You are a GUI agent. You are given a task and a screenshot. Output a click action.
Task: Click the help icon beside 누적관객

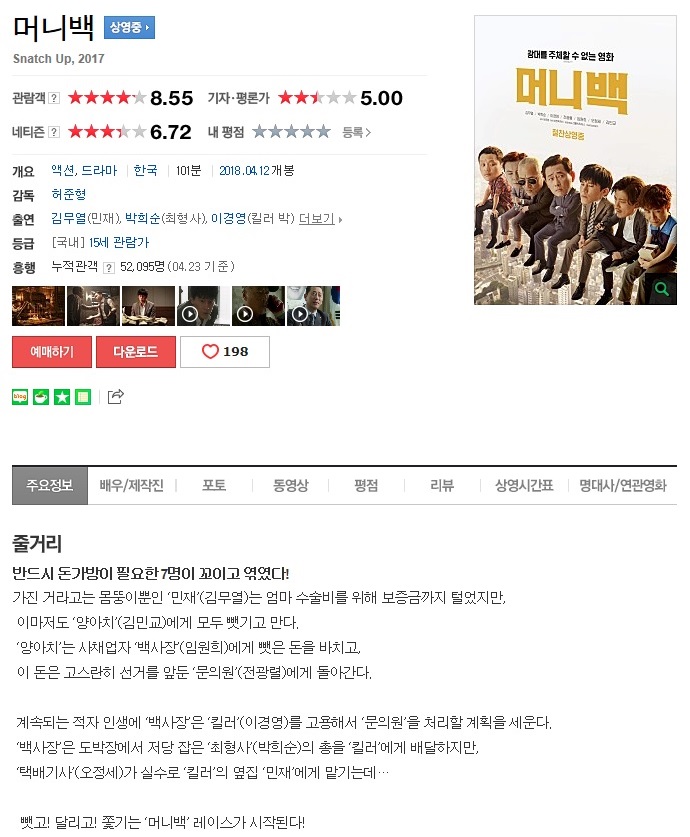coord(108,267)
